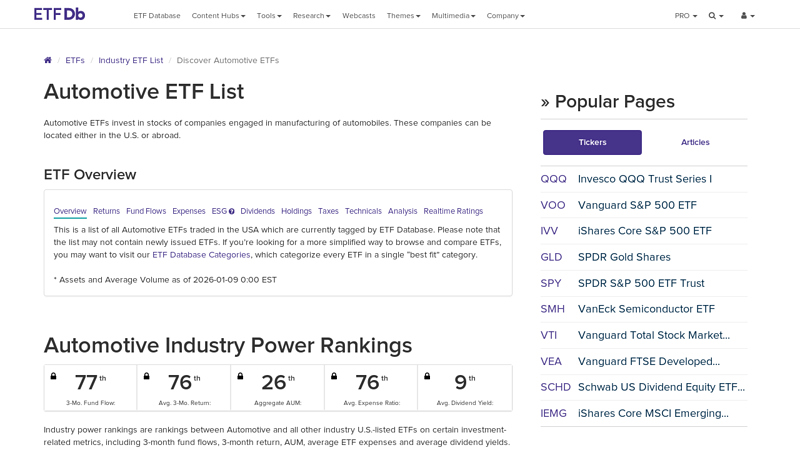Click lock icon on 3-Mo. Fund Flow card
This screenshot has width=800, height=450.
click(x=53, y=376)
